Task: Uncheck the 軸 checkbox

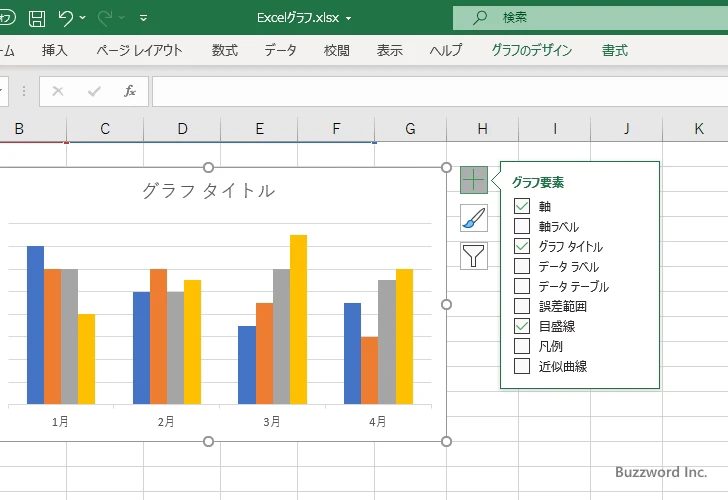Action: [522, 206]
